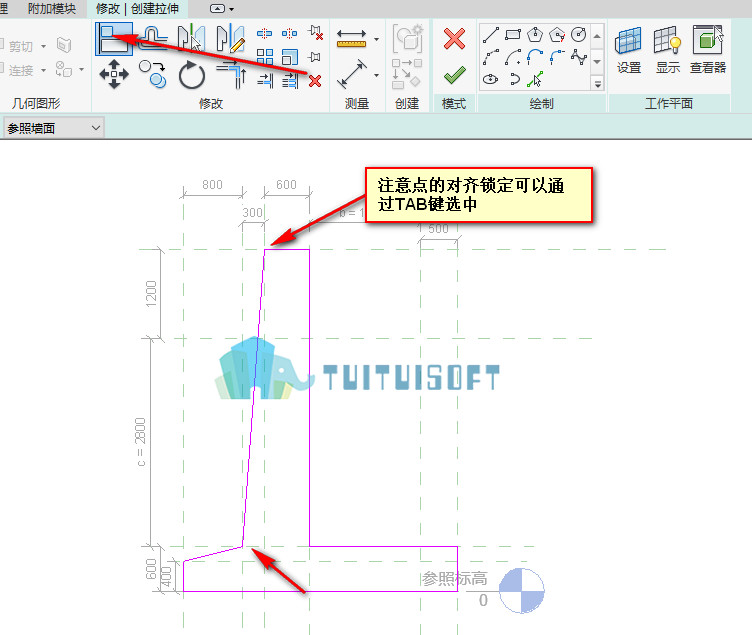The image size is (752, 635).
Task: Select the Copy tool
Action: point(153,74)
